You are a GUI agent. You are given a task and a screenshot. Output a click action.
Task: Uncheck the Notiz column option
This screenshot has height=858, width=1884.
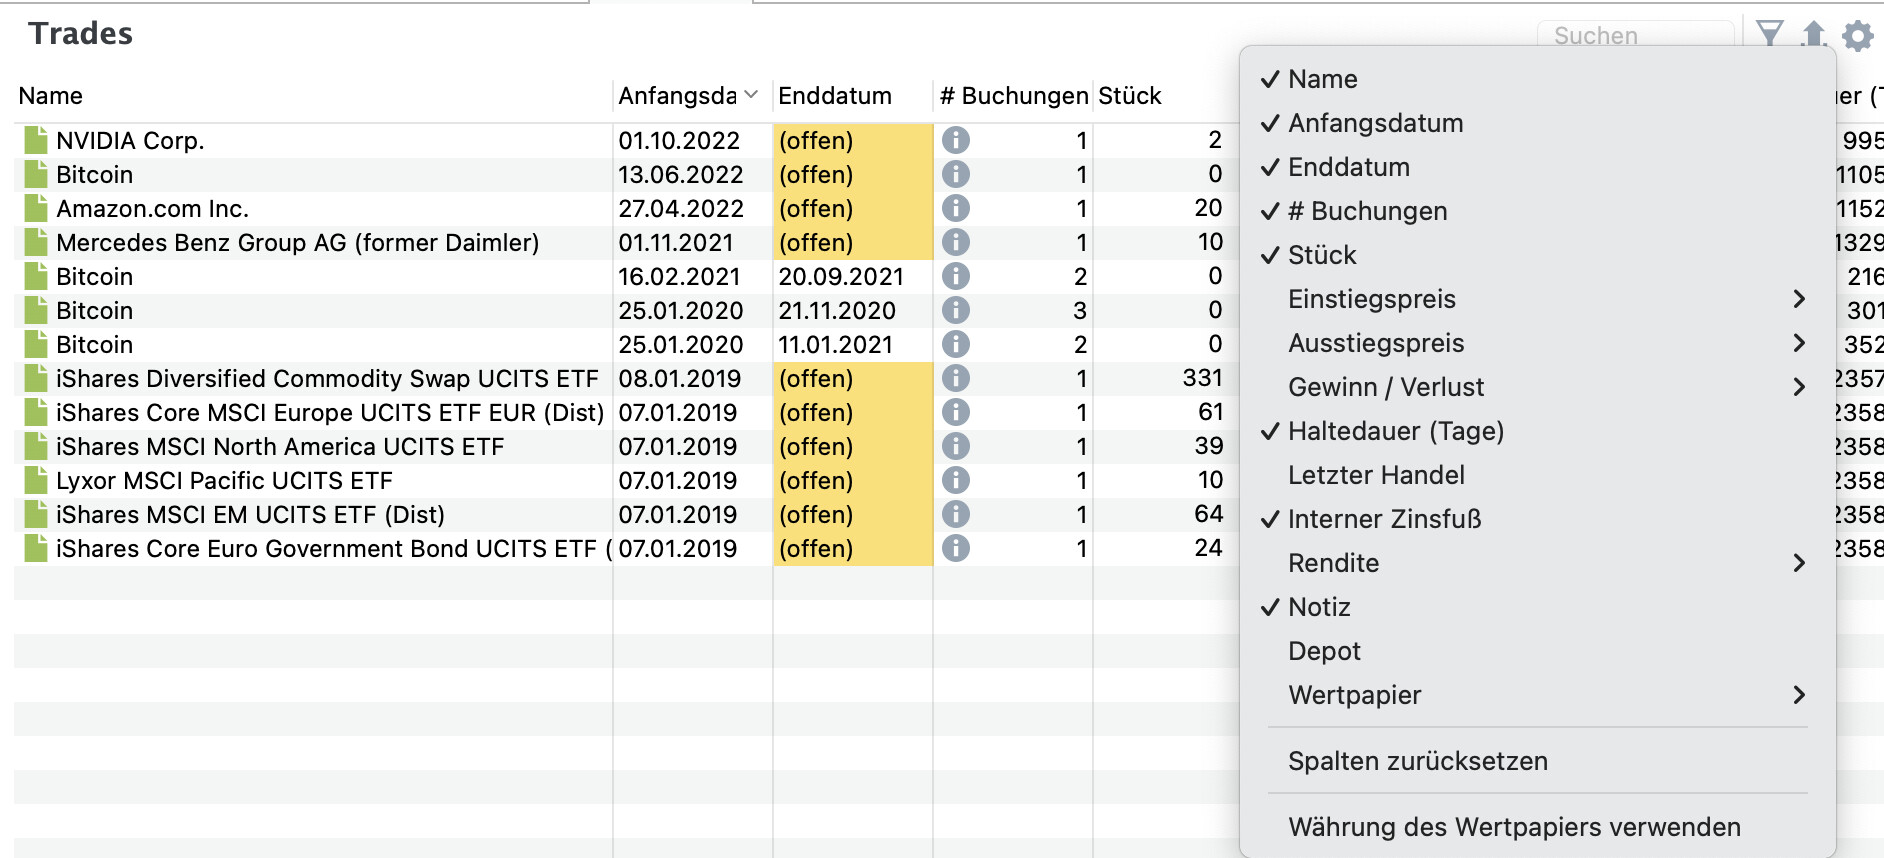[x=1537, y=607]
